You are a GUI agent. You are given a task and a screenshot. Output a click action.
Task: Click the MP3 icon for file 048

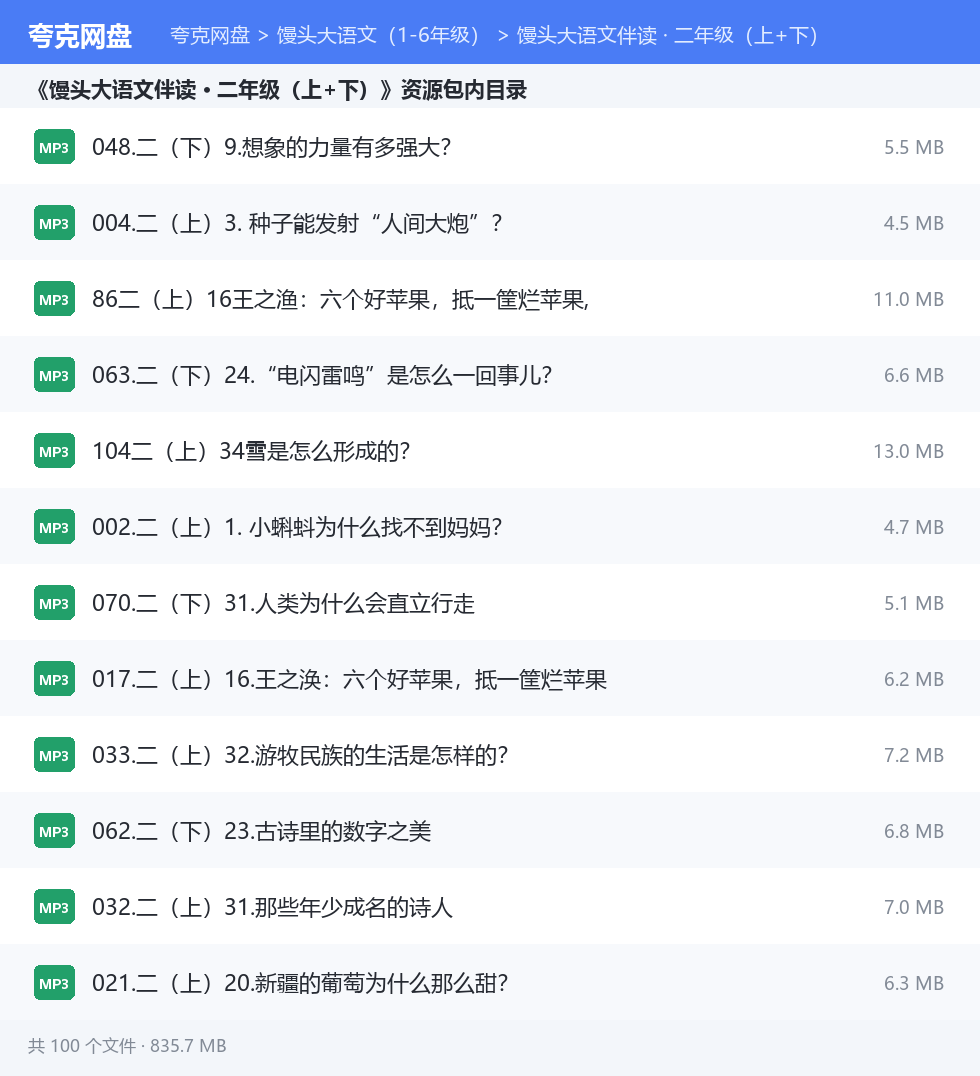point(54,147)
